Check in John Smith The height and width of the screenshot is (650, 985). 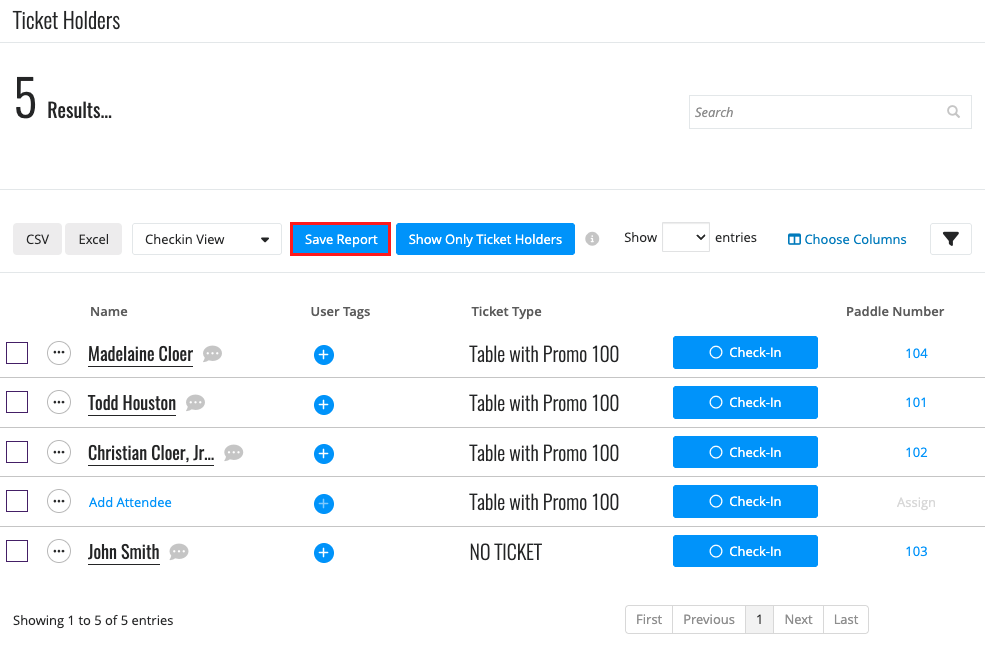tap(745, 551)
